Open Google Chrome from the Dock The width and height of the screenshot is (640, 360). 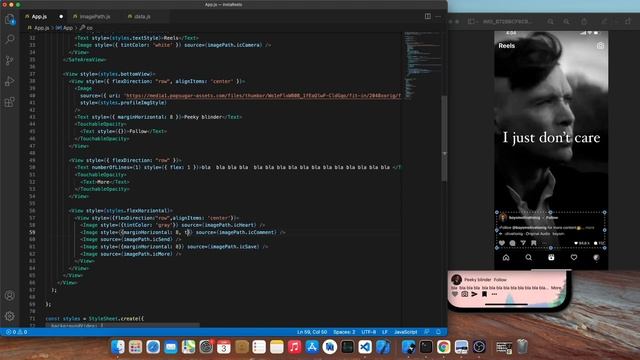[444, 347]
